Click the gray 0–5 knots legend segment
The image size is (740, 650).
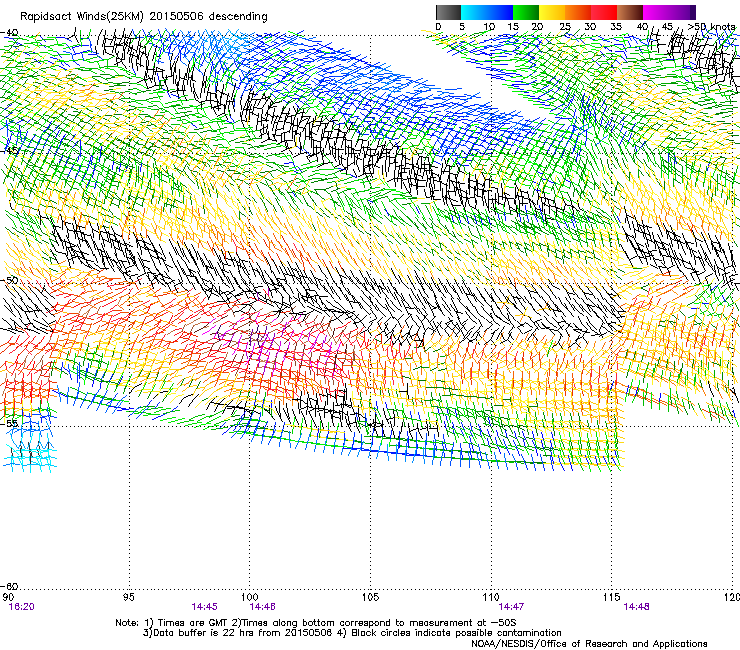448,12
